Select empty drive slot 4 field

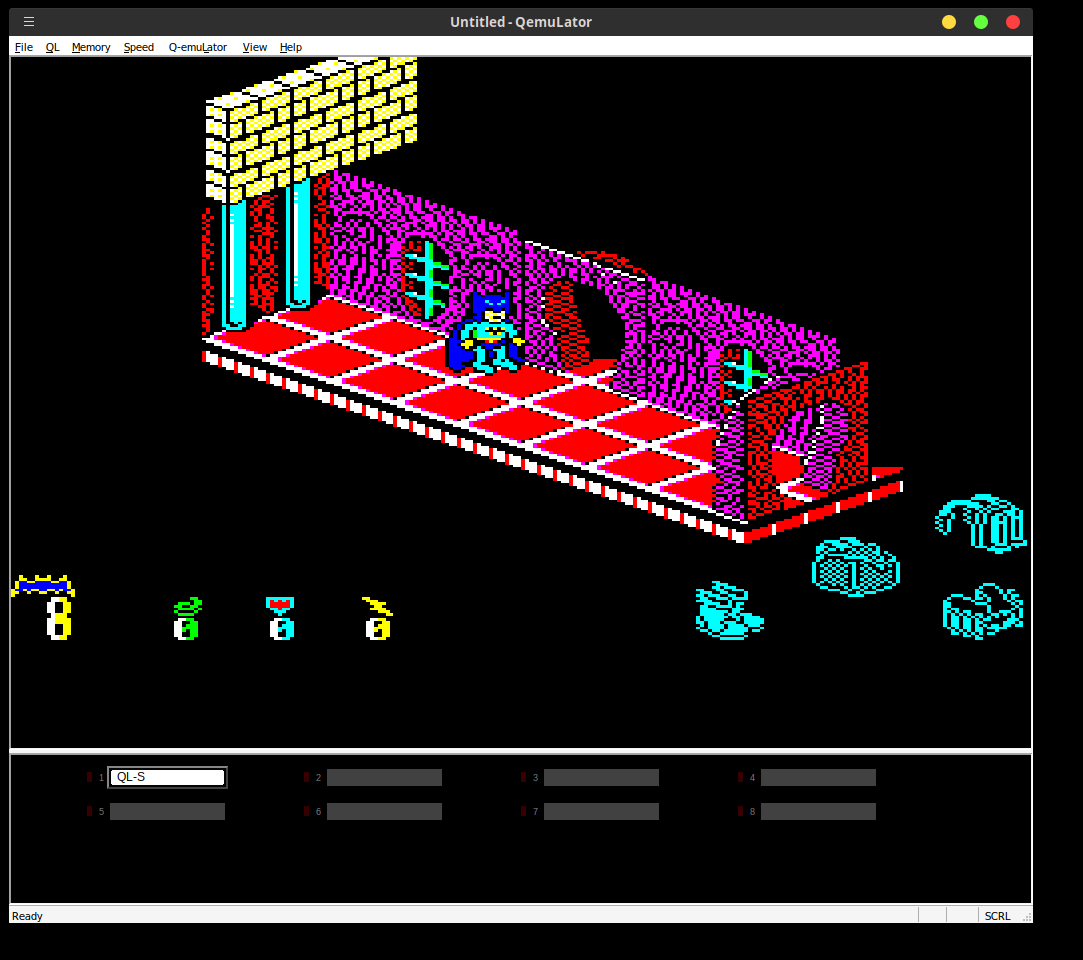coord(818,778)
